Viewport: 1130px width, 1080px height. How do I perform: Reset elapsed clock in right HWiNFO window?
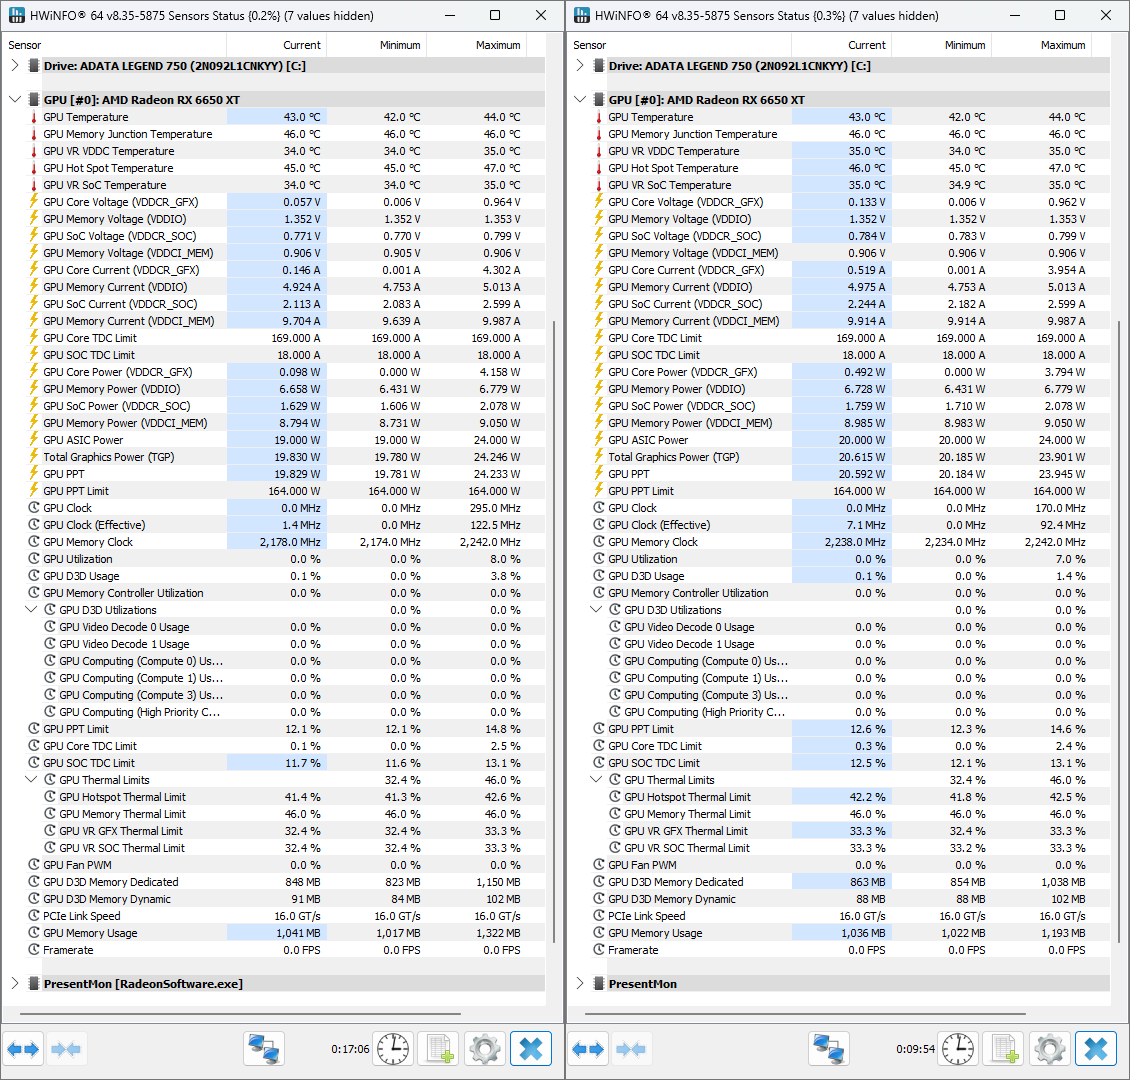958,1049
